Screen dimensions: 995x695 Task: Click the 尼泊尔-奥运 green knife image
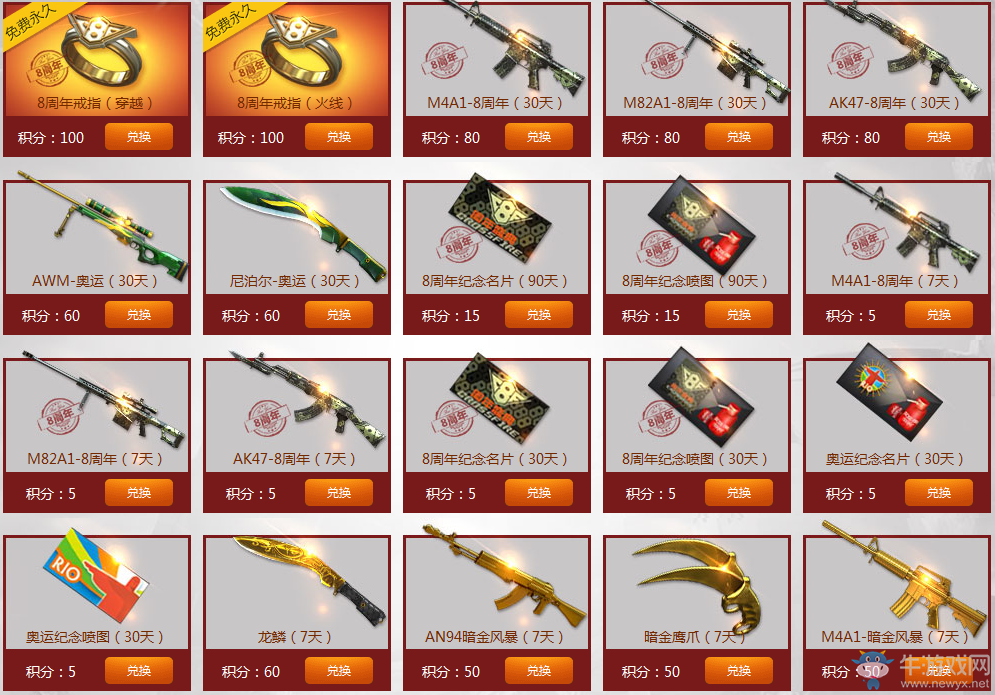point(303,231)
